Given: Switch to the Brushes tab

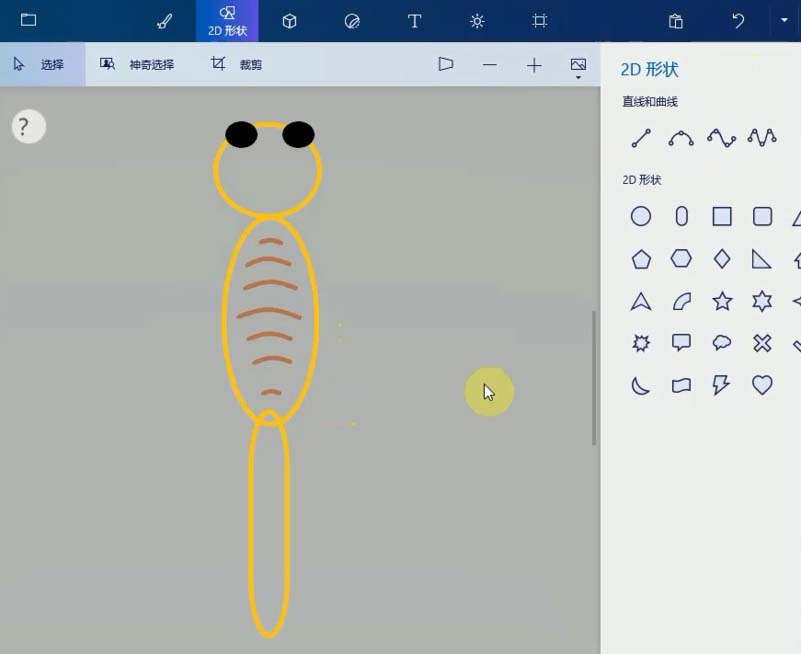Looking at the screenshot, I should [164, 21].
